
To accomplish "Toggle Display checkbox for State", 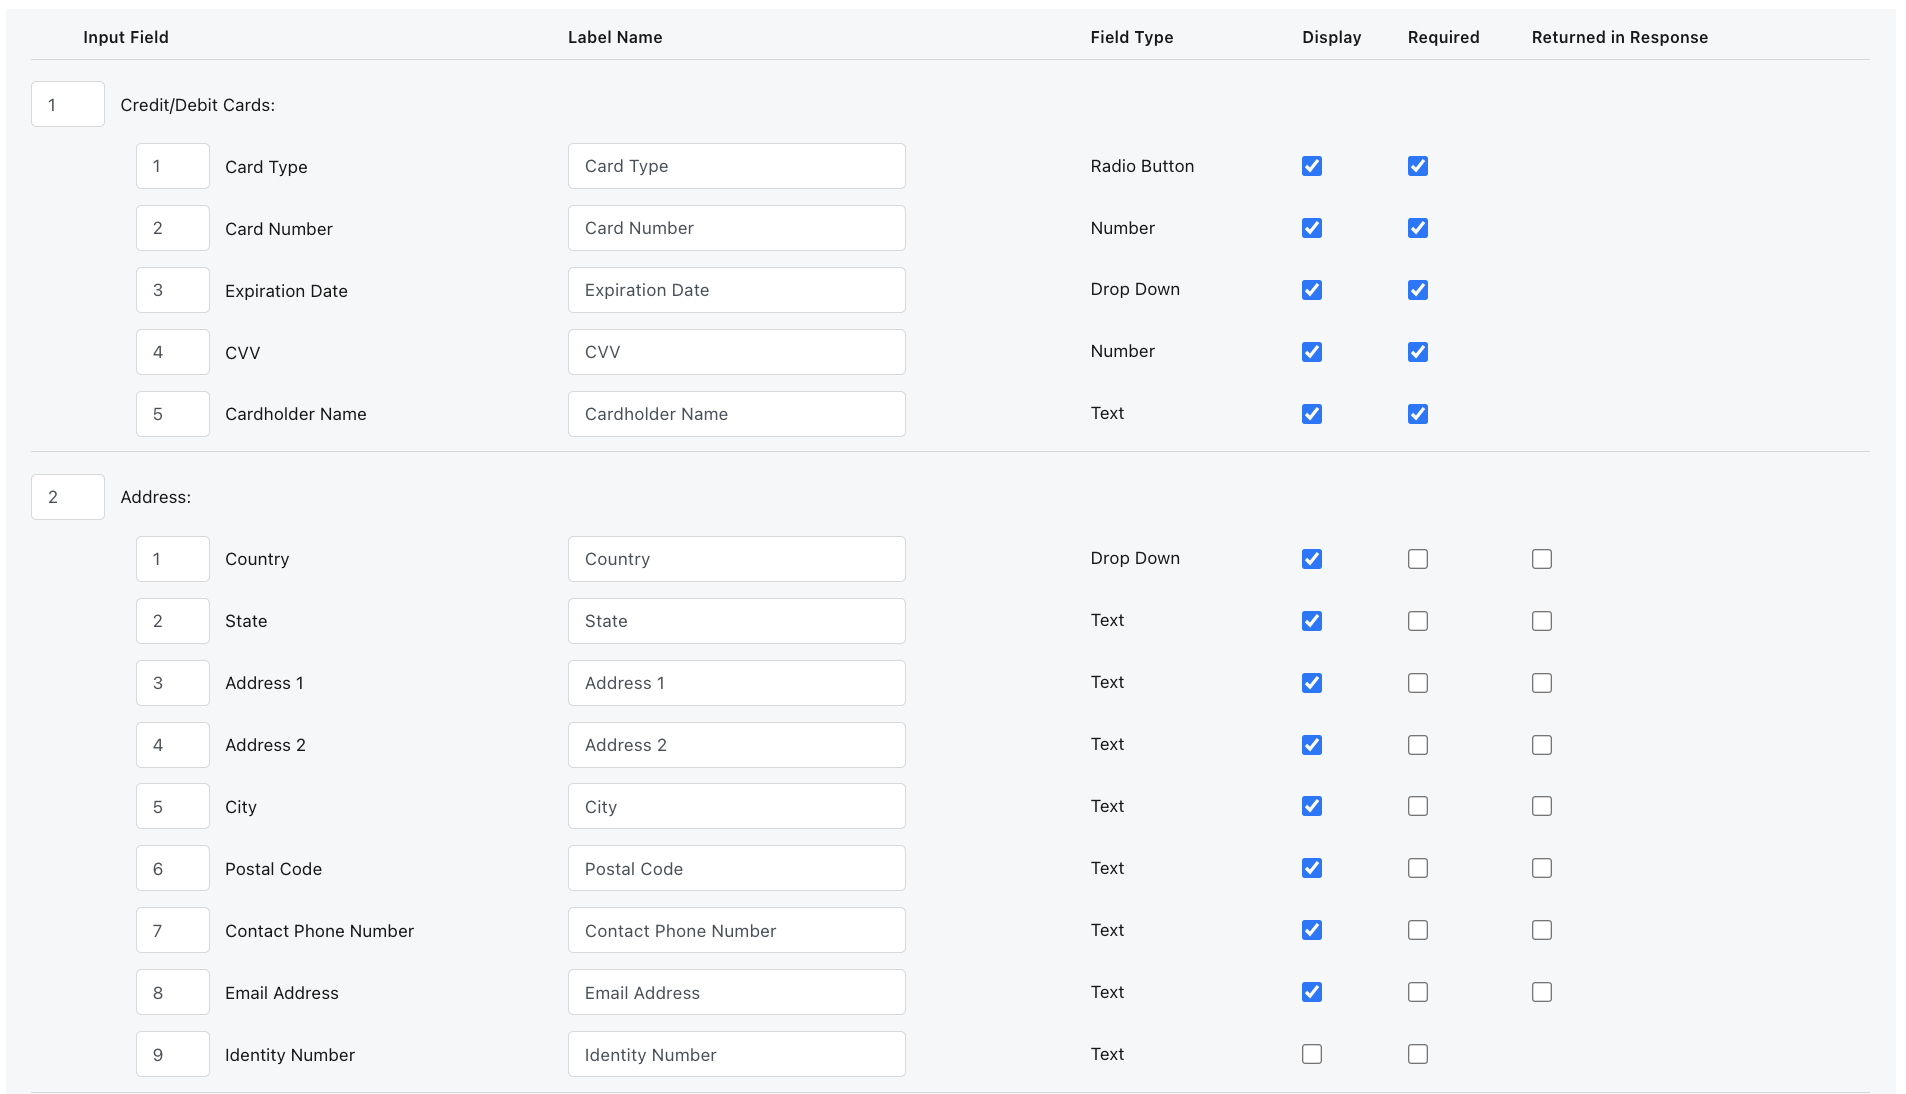I will tap(1312, 621).
